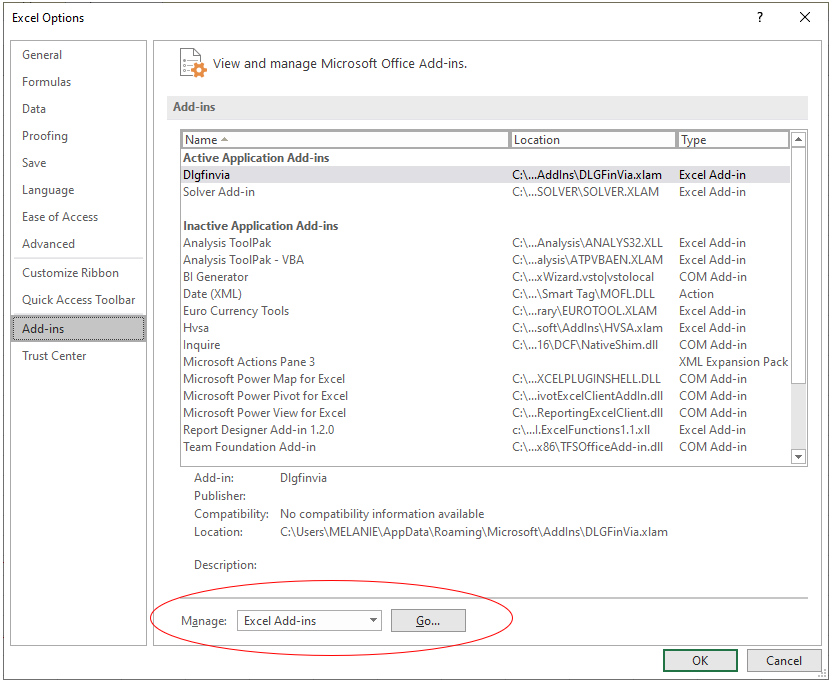Screen dimensions: 831x683
Task: Click the Add-ins gear icon at dialog top
Action: (192, 61)
